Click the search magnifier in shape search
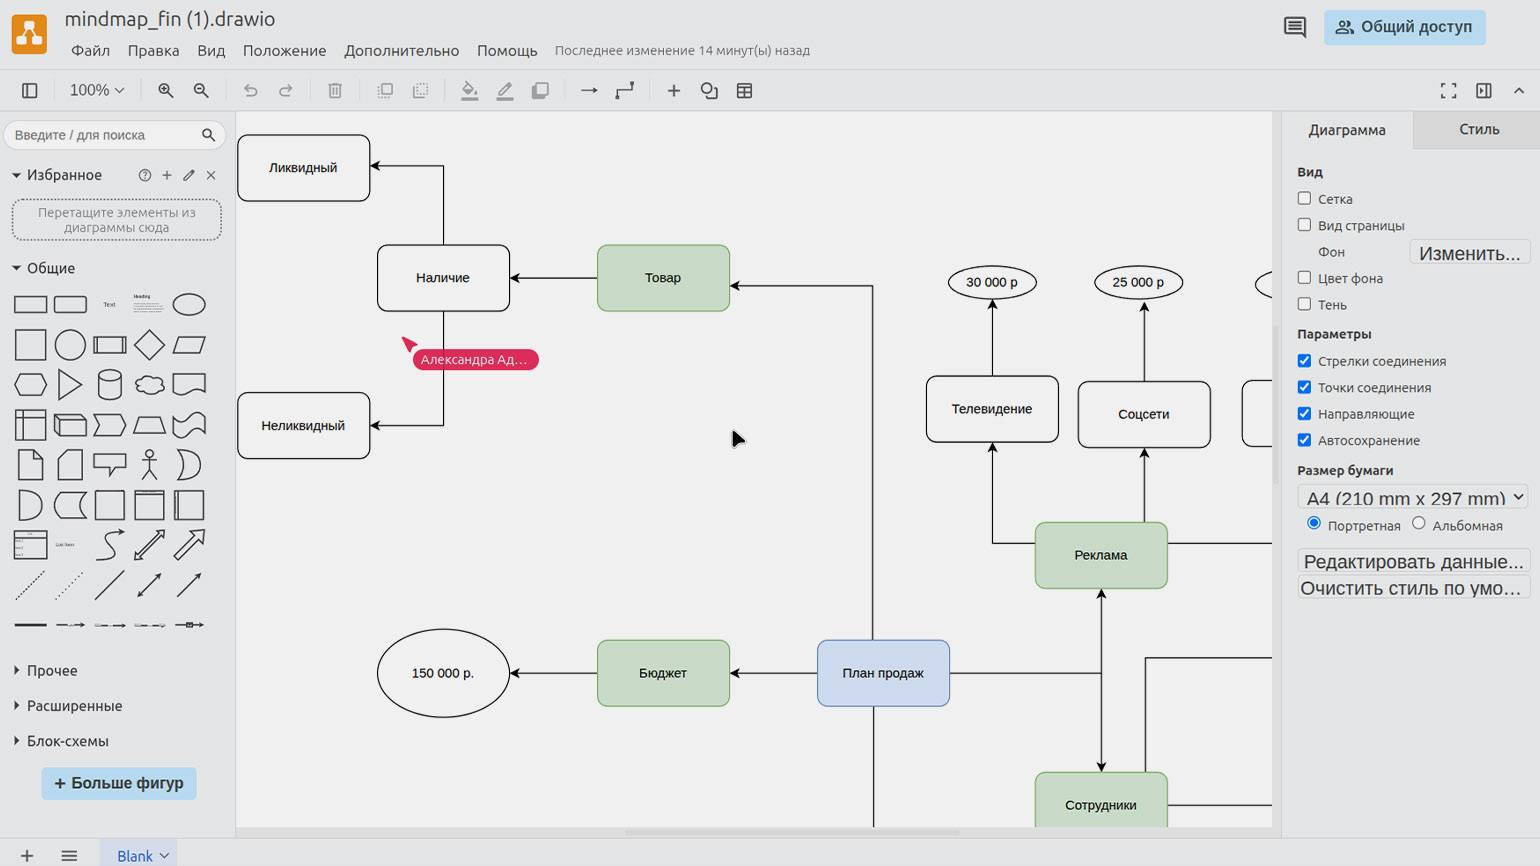The width and height of the screenshot is (1540, 866). pyautogui.click(x=208, y=135)
